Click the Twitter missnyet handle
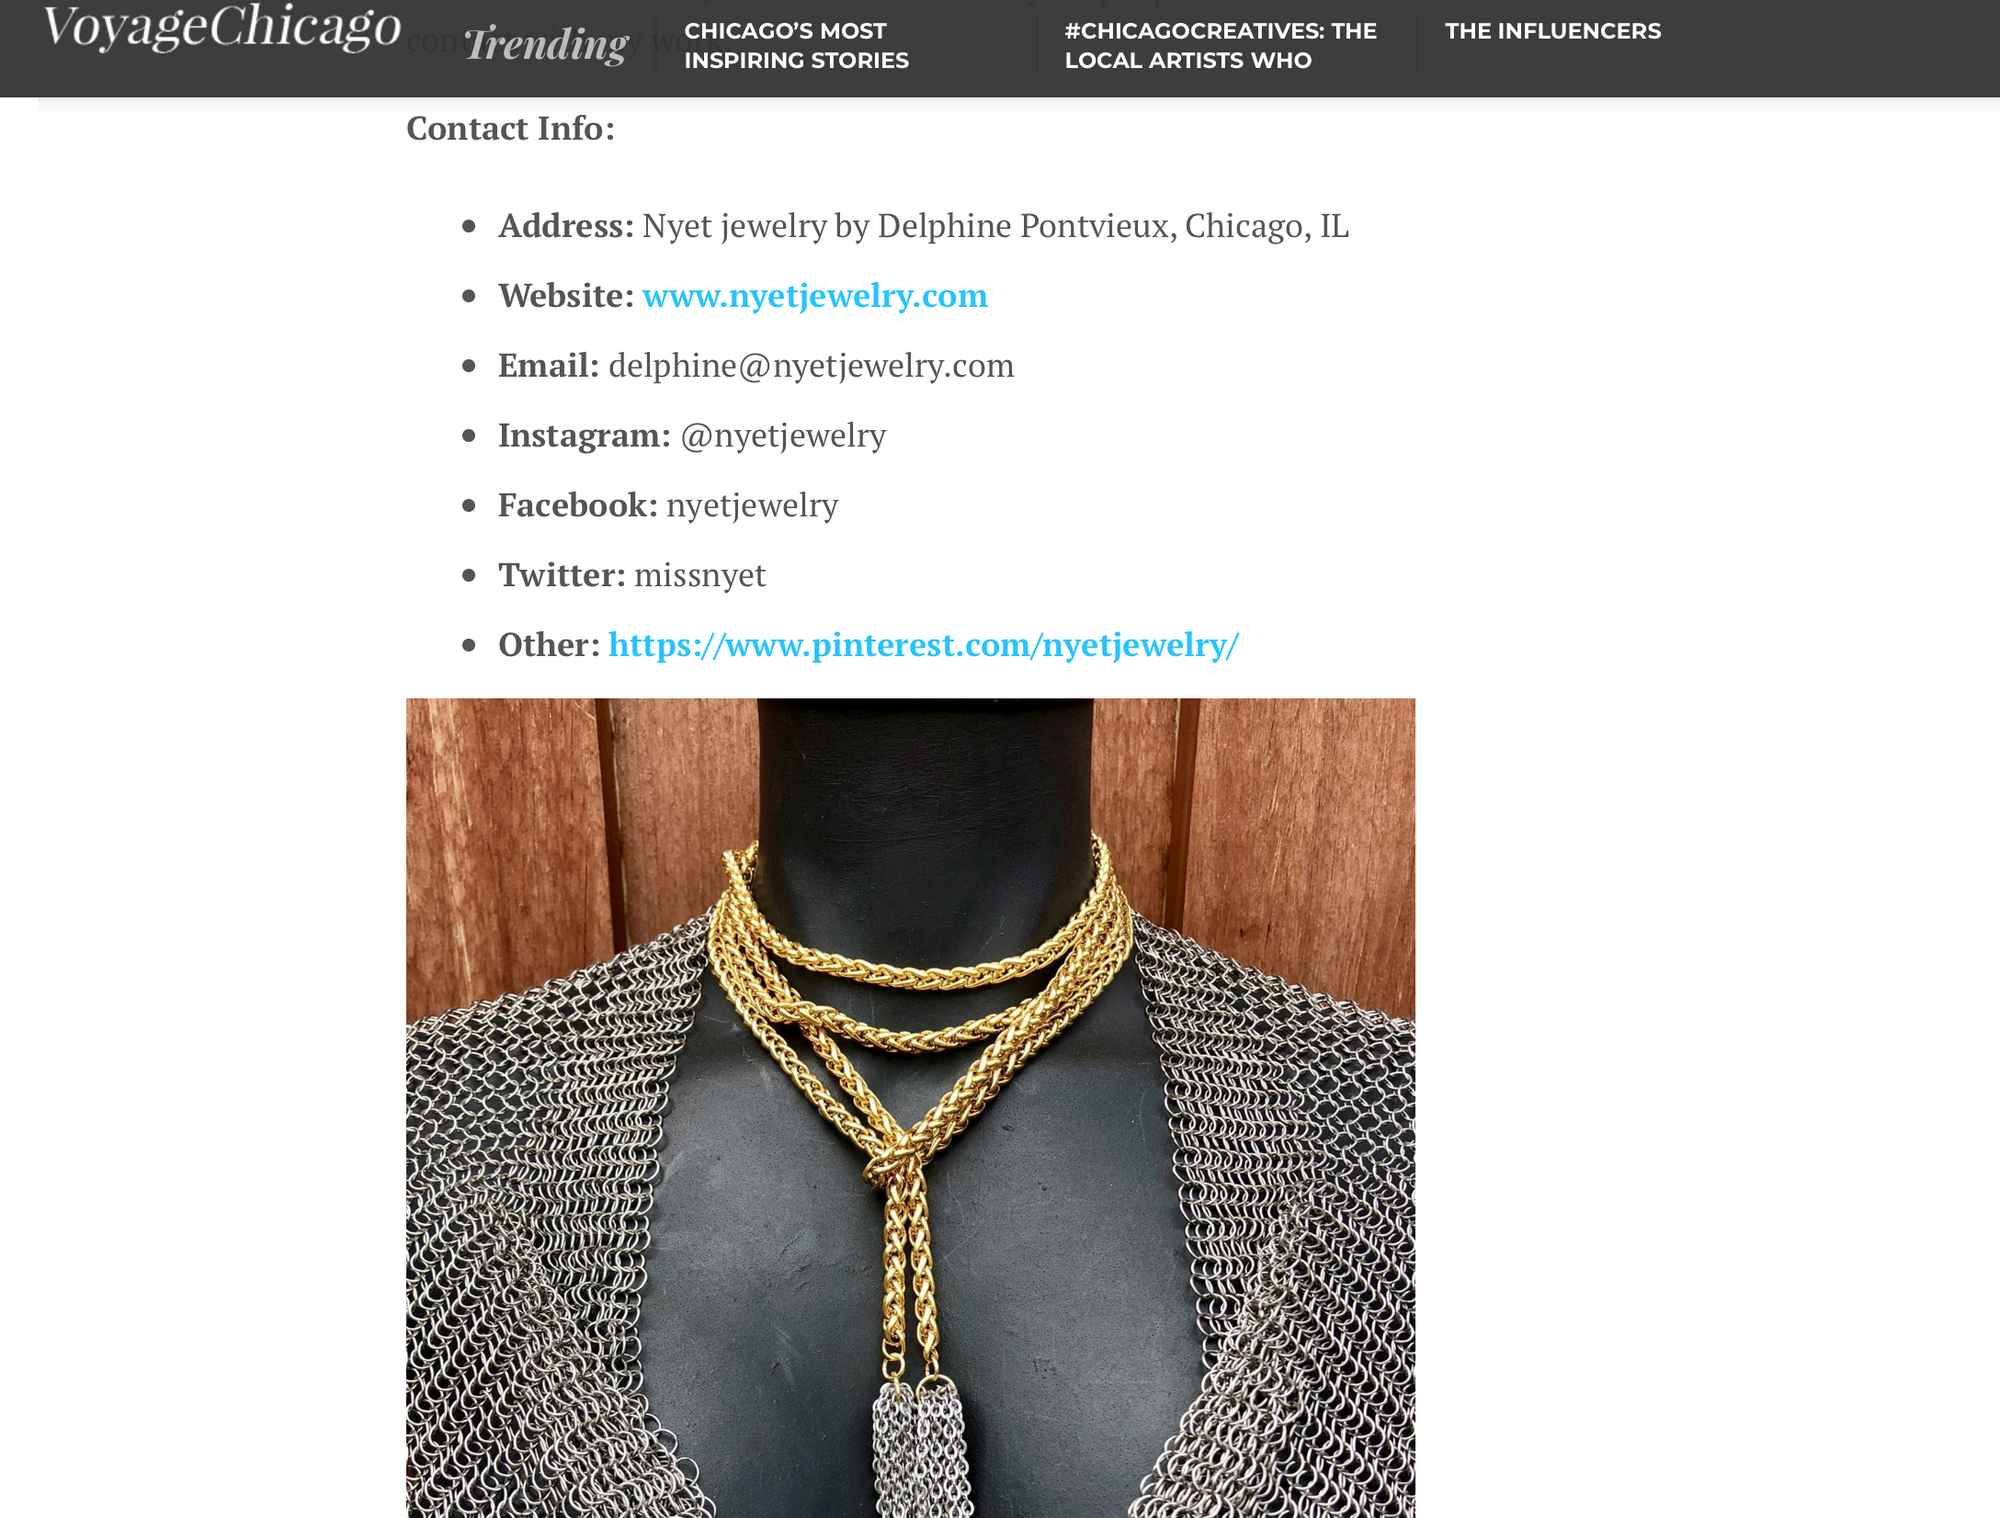The width and height of the screenshot is (2000, 1518). [x=700, y=575]
